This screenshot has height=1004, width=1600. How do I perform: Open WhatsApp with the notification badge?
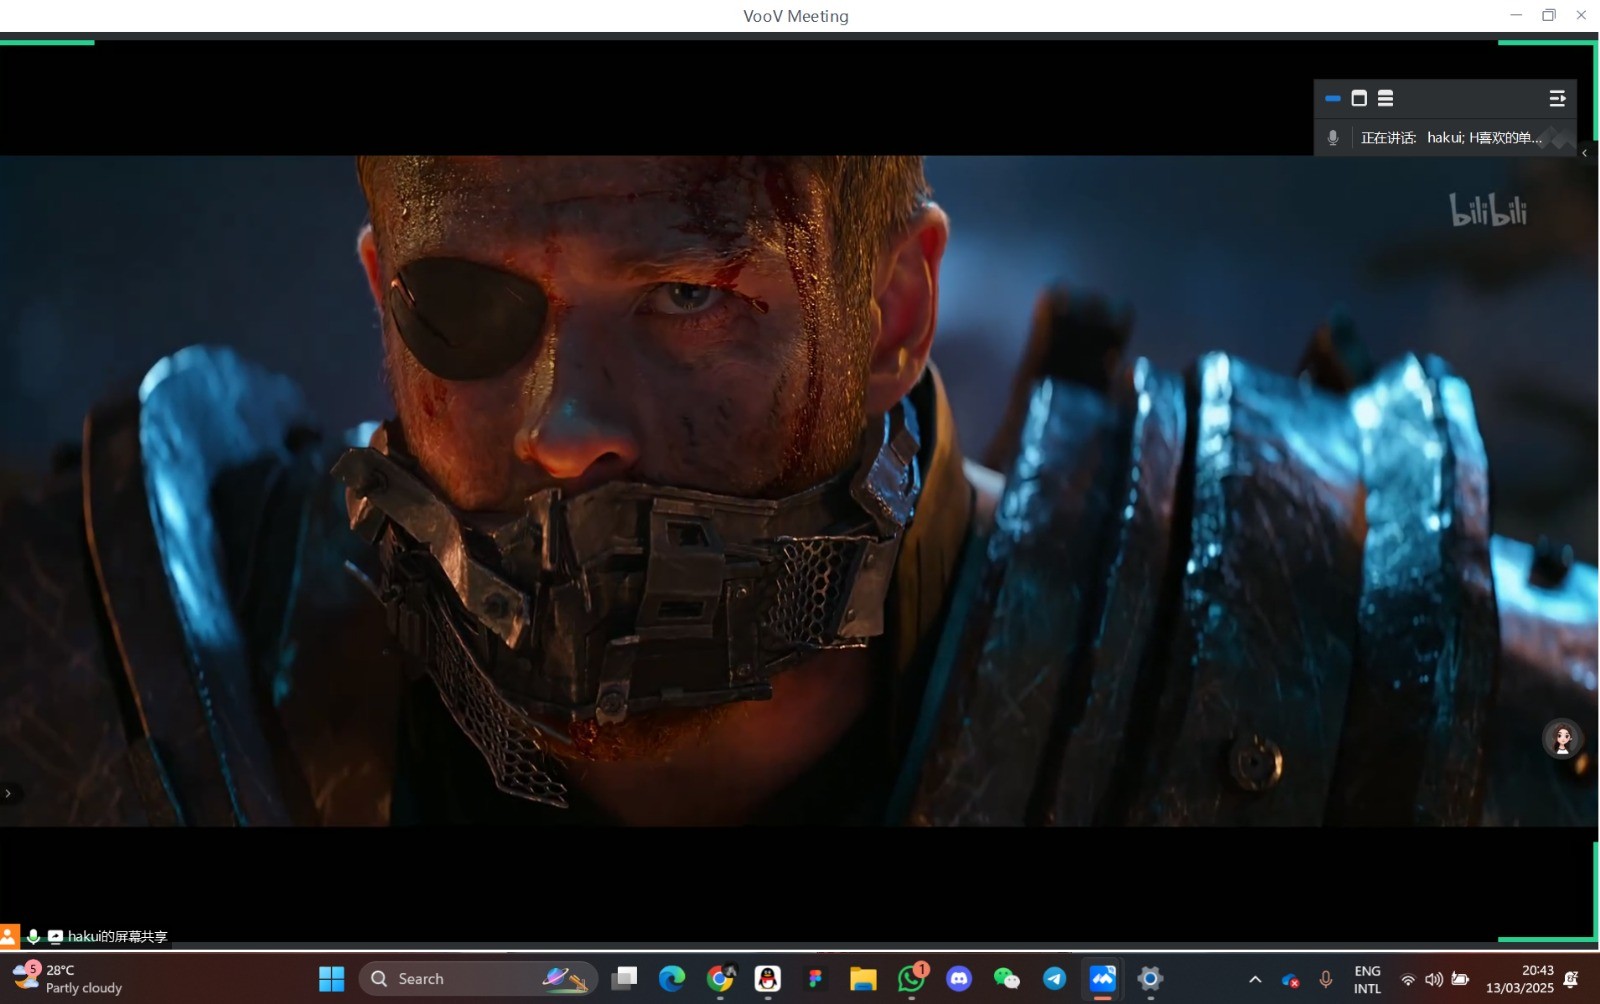pyautogui.click(x=911, y=978)
